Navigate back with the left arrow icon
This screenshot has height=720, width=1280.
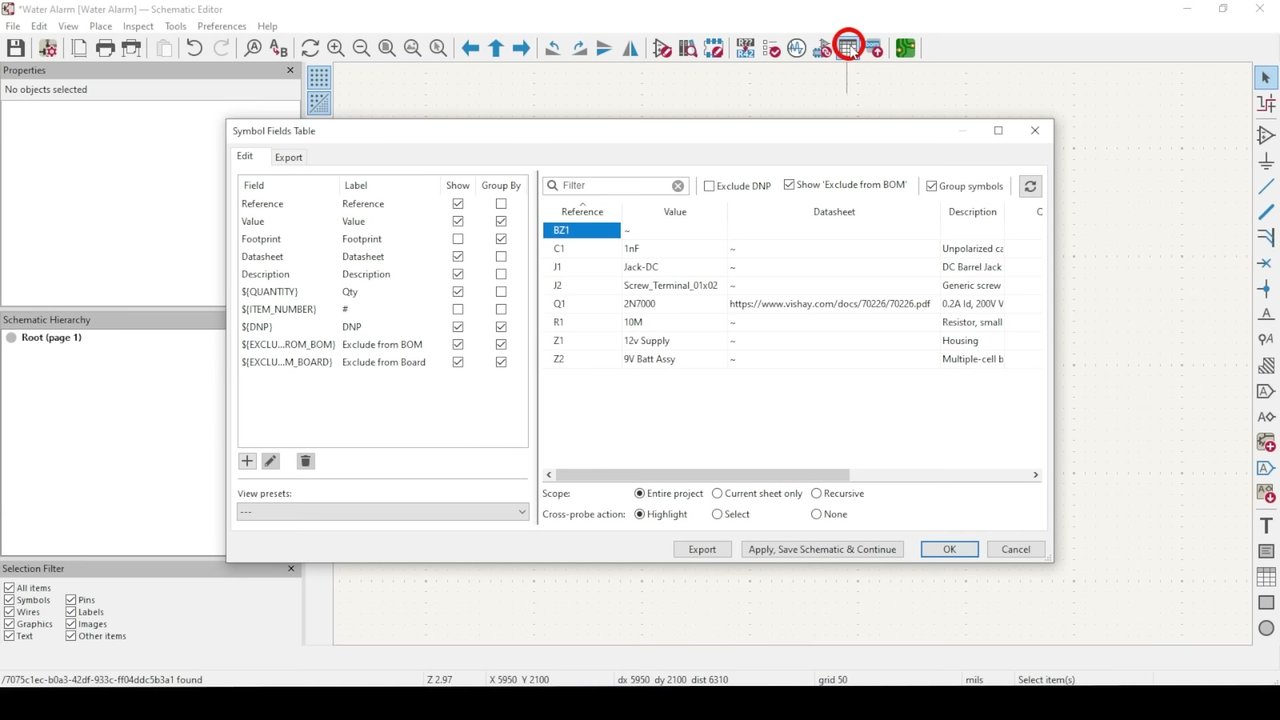pyautogui.click(x=470, y=48)
